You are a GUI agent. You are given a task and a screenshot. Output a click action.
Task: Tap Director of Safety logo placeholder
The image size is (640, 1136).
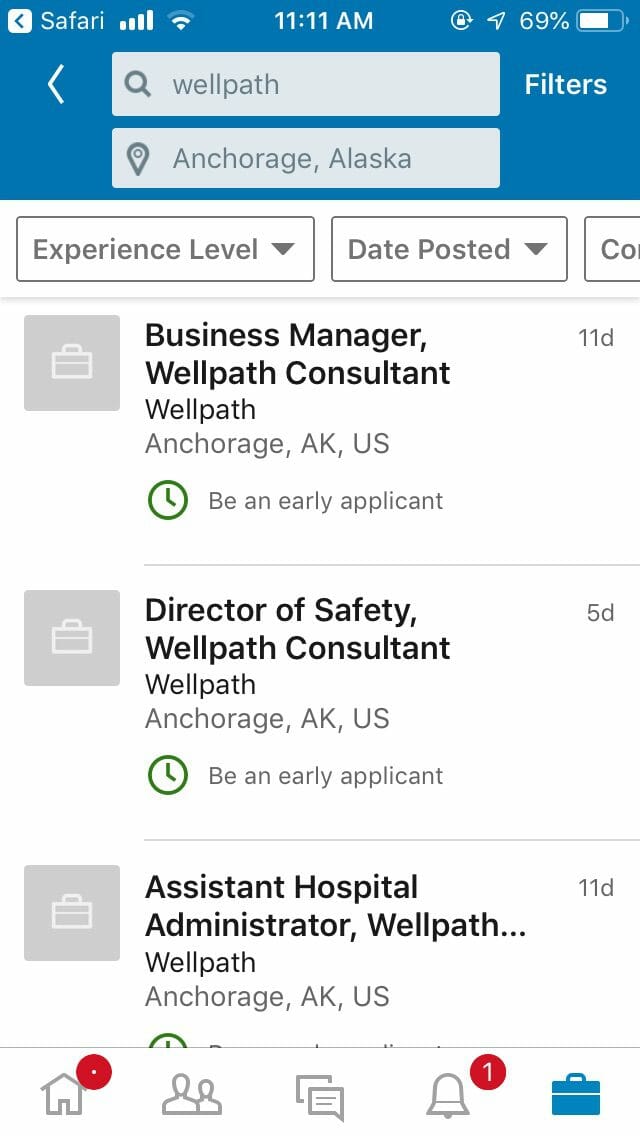tap(72, 638)
